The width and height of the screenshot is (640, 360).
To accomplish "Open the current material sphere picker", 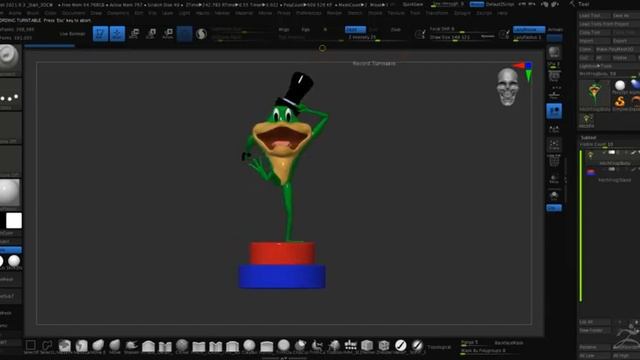I will coord(10,192).
